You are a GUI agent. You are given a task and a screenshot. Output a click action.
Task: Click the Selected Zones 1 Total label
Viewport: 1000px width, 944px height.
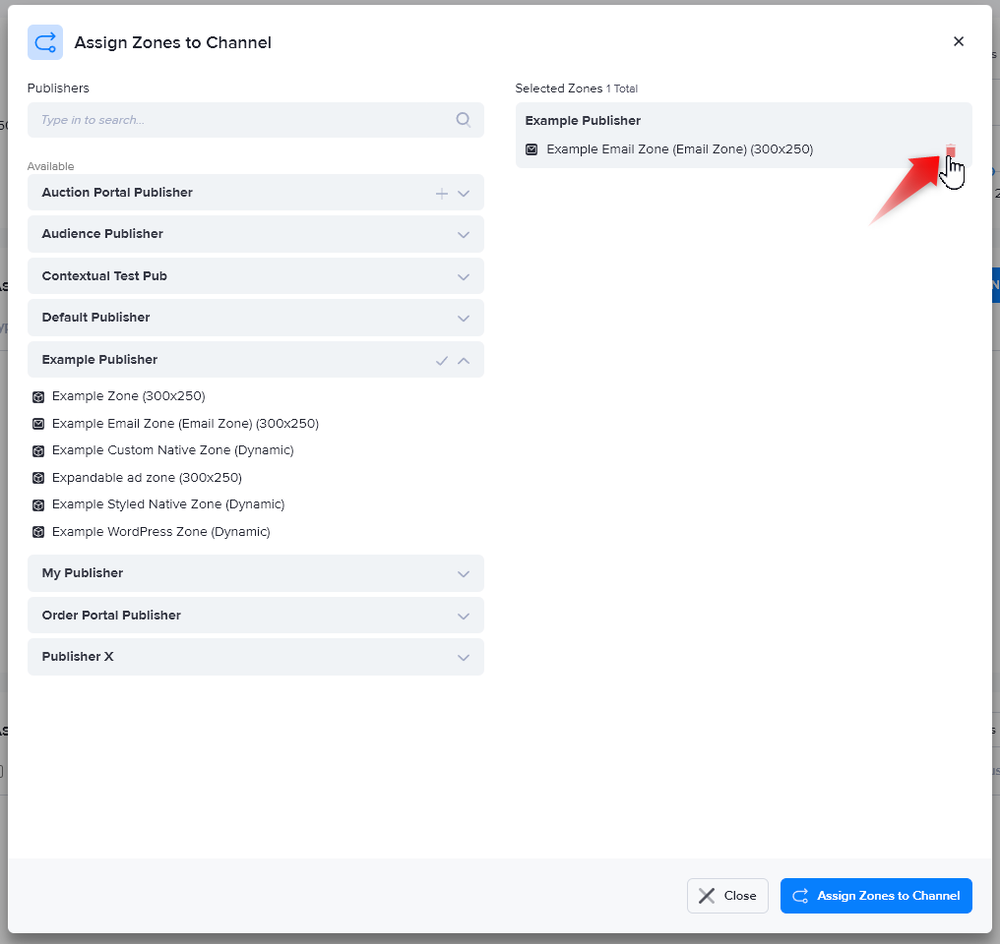point(577,89)
